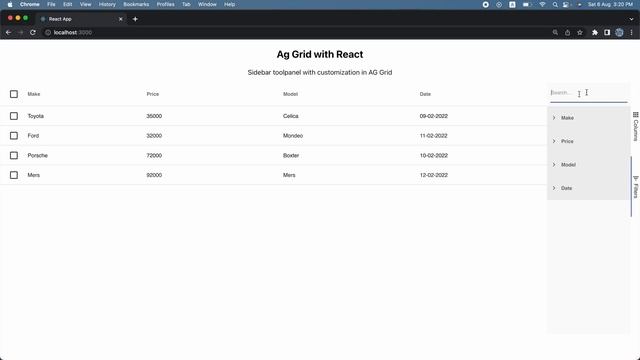This screenshot has height=360, width=640.
Task: Reload the page with refresh icon
Action: point(33,32)
